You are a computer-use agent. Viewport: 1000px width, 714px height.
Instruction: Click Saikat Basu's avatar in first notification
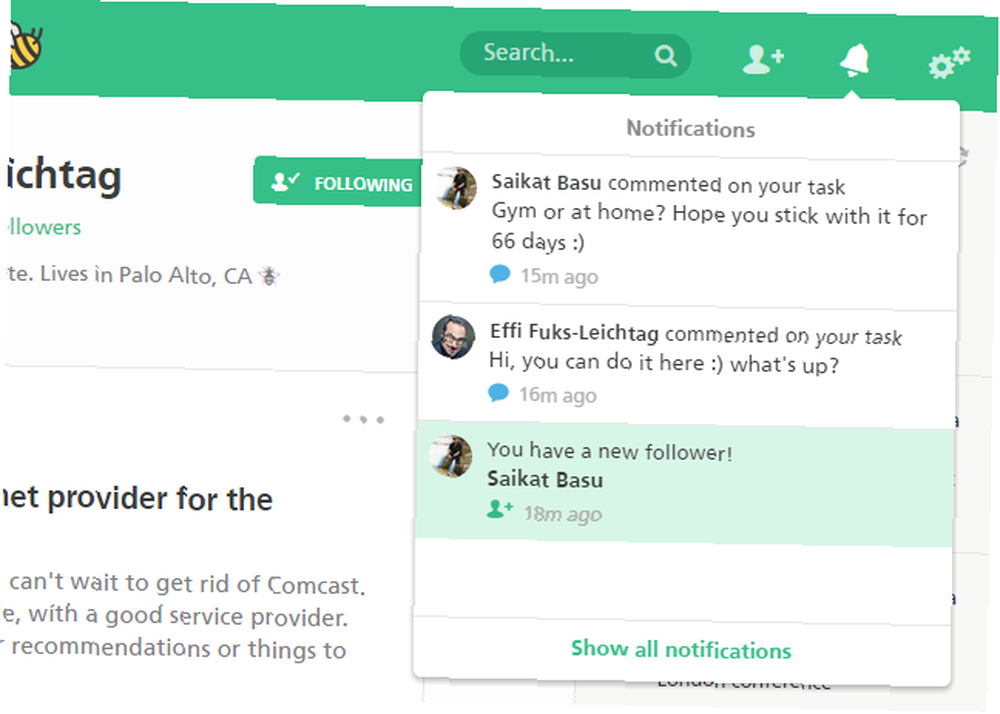456,188
